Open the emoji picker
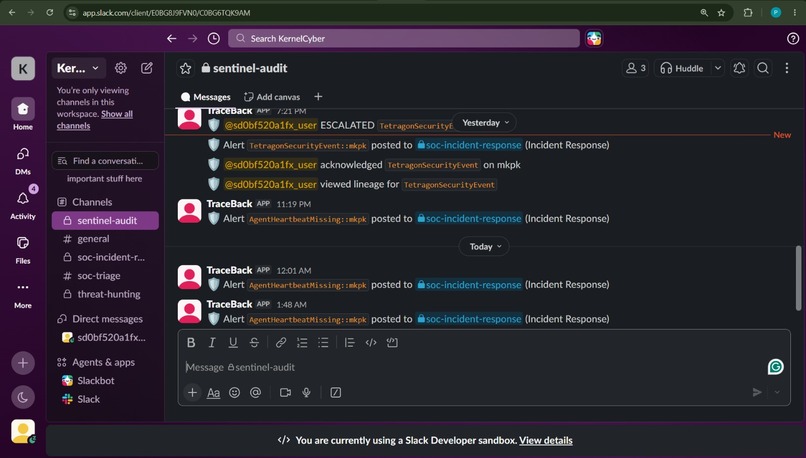The height and width of the screenshot is (458, 806). (234, 393)
